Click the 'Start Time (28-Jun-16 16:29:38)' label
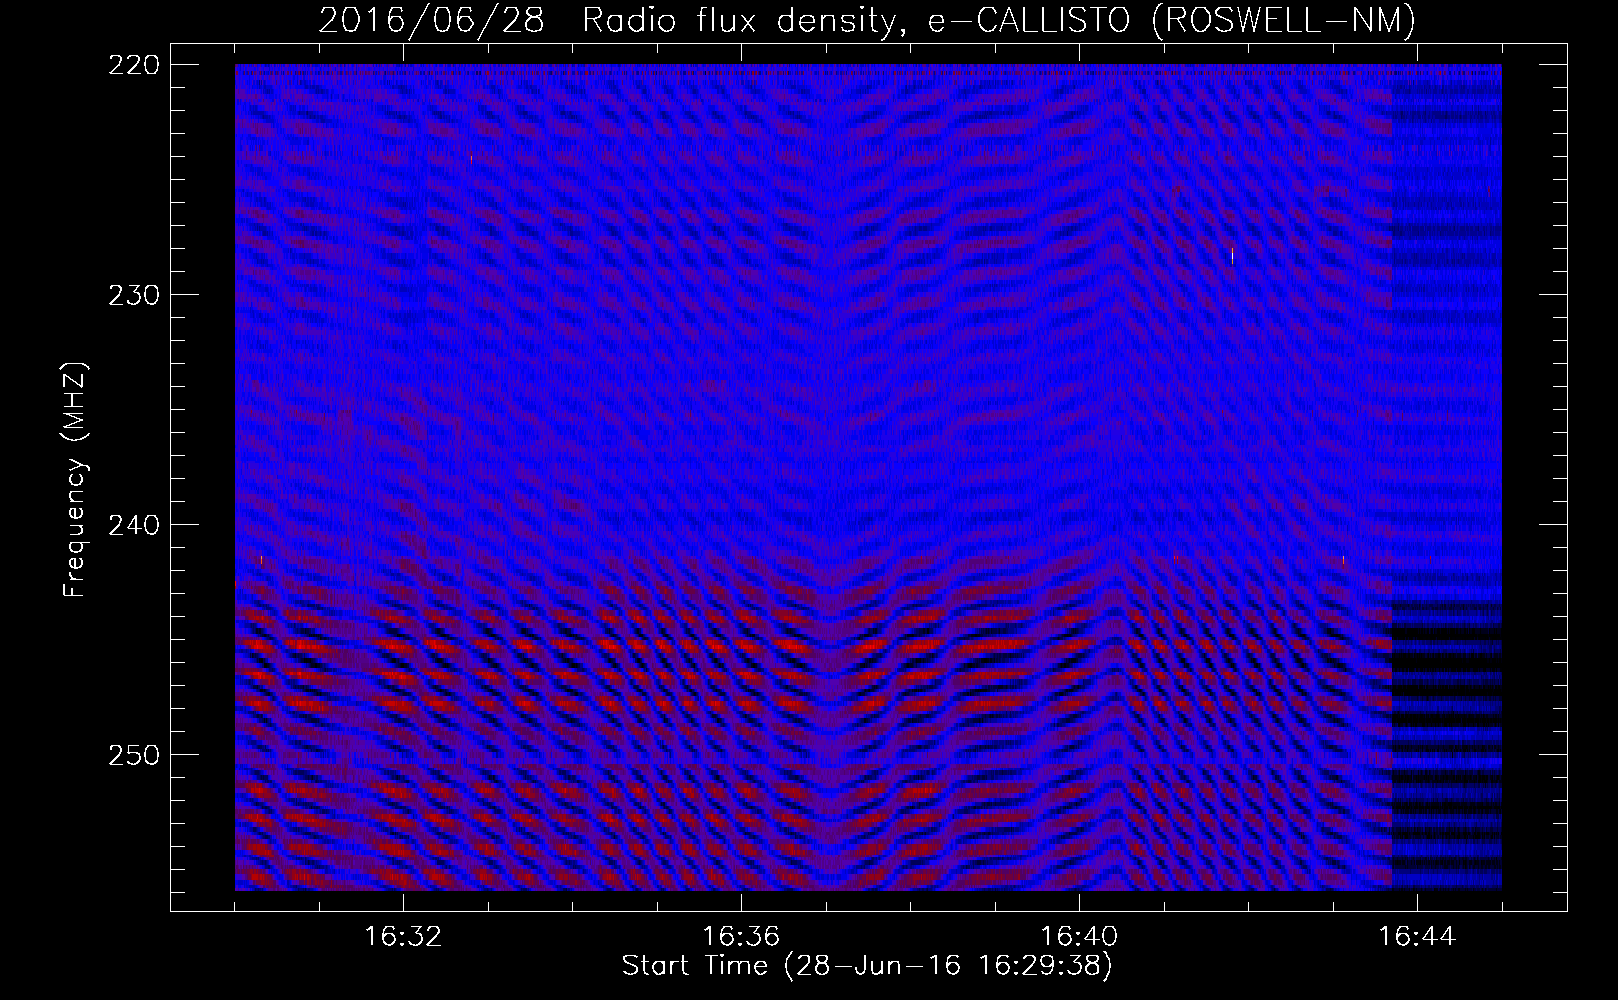This screenshot has height=1000, width=1618. [x=867, y=966]
